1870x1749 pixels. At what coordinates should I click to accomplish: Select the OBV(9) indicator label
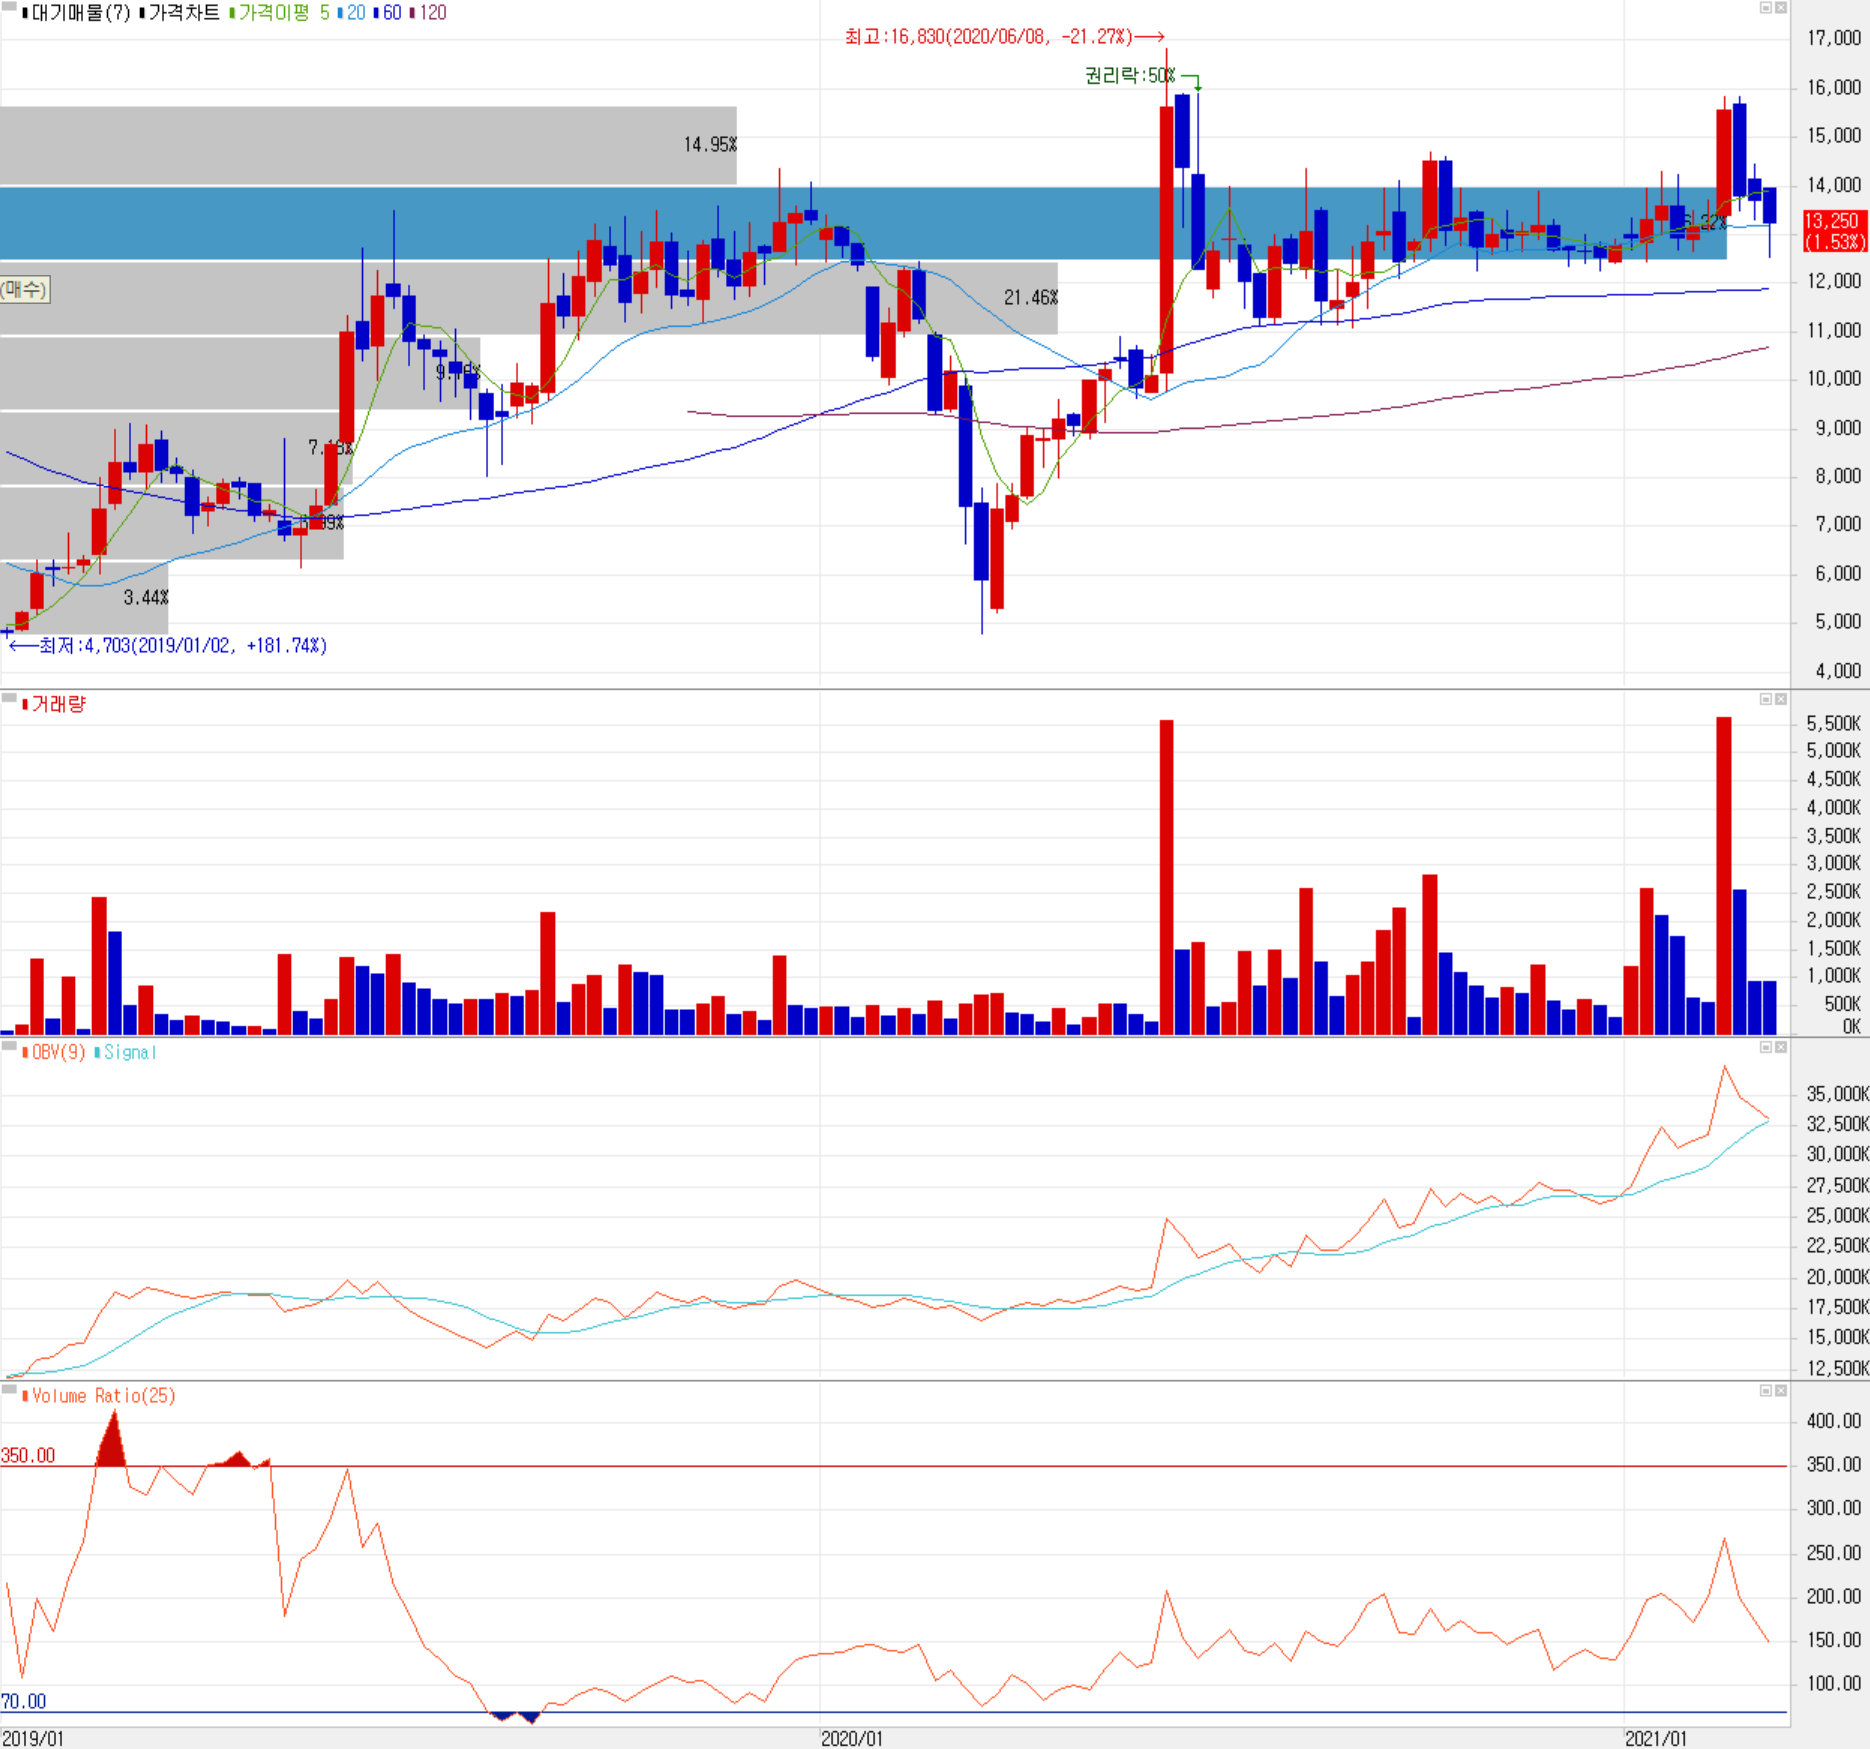(56, 1052)
